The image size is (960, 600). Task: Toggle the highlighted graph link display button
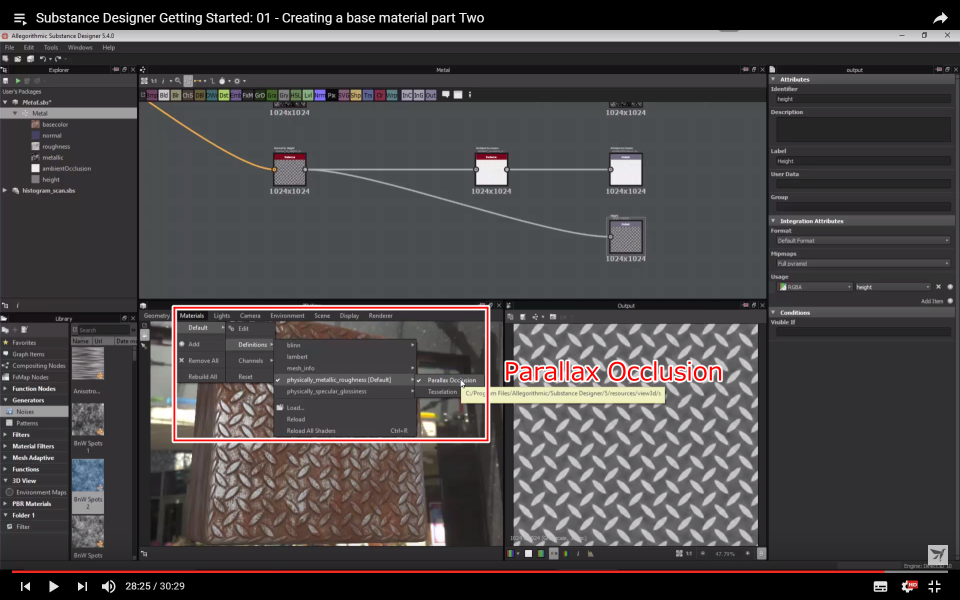(x=188, y=81)
